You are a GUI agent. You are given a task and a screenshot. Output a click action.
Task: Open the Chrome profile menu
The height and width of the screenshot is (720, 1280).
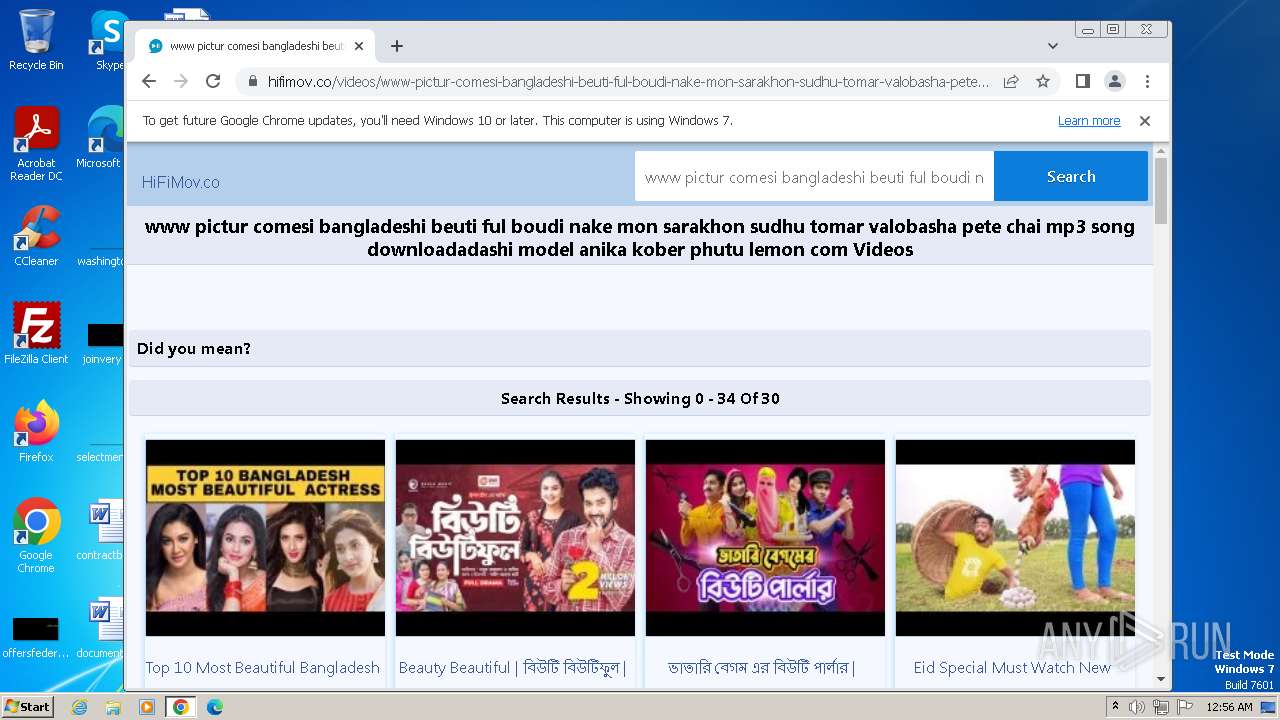[1115, 81]
